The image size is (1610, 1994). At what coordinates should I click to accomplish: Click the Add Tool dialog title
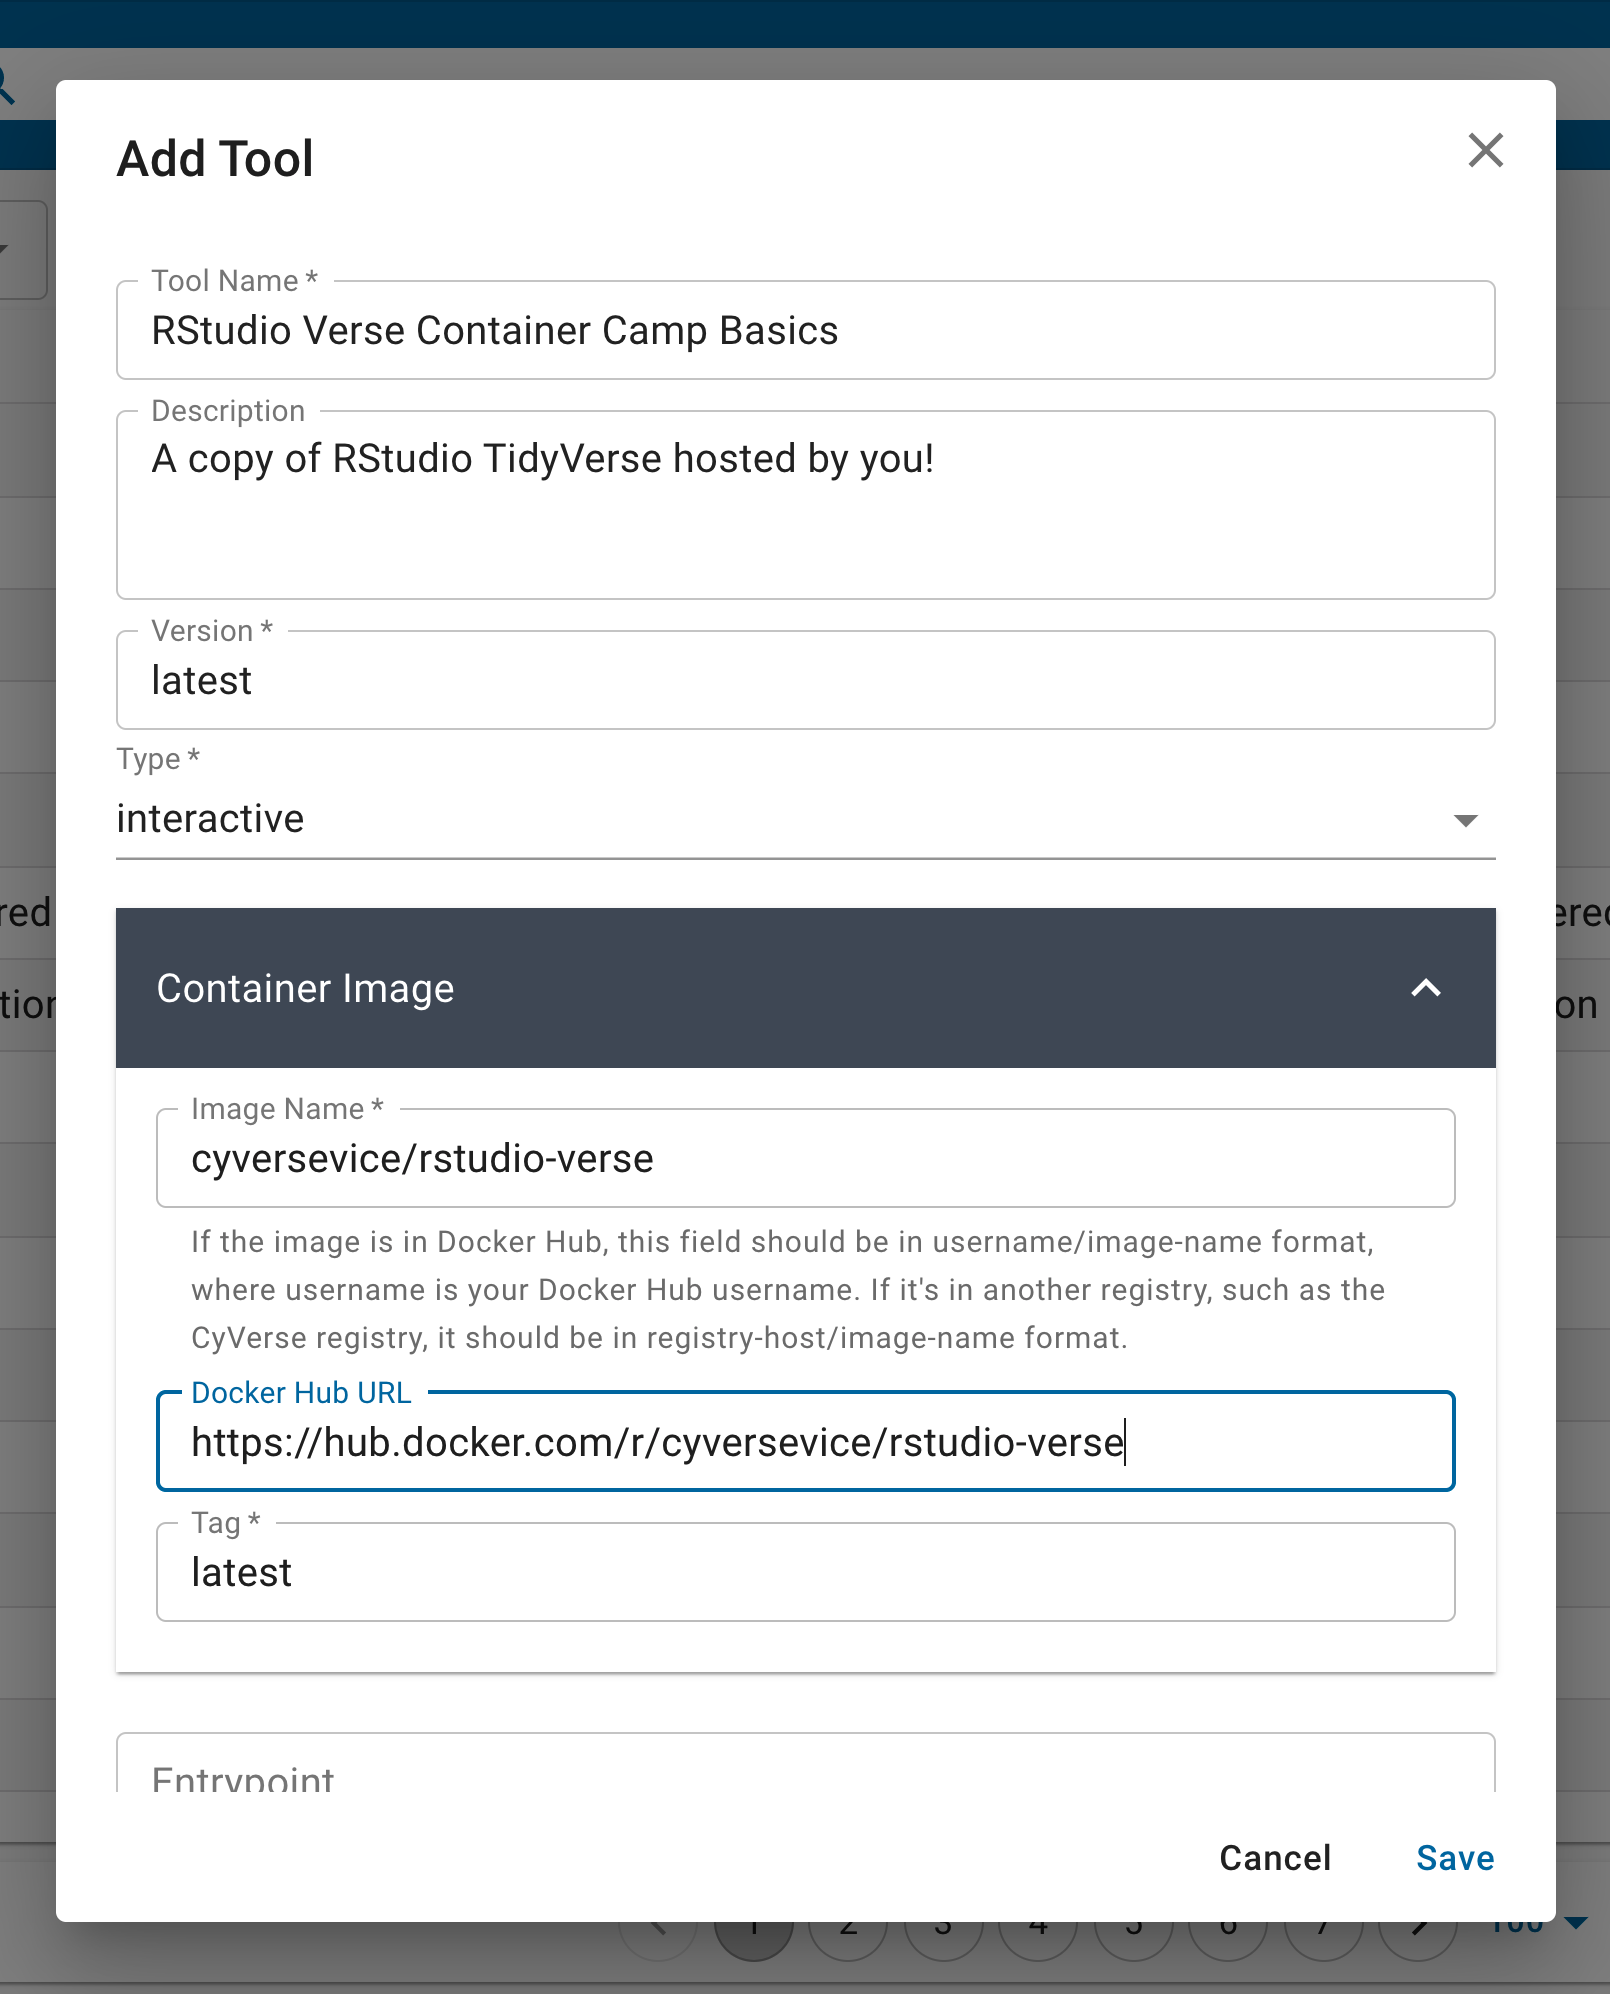click(x=215, y=159)
